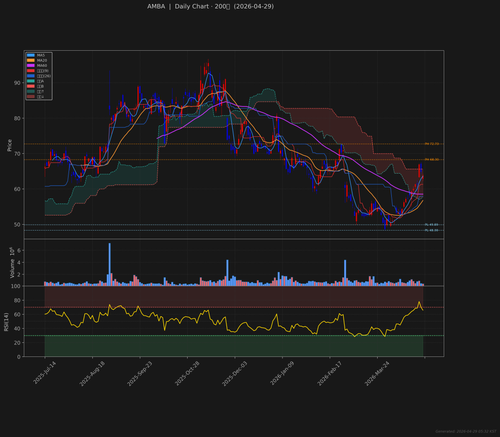Click the 6 volume axis tick

click(x=19, y=250)
